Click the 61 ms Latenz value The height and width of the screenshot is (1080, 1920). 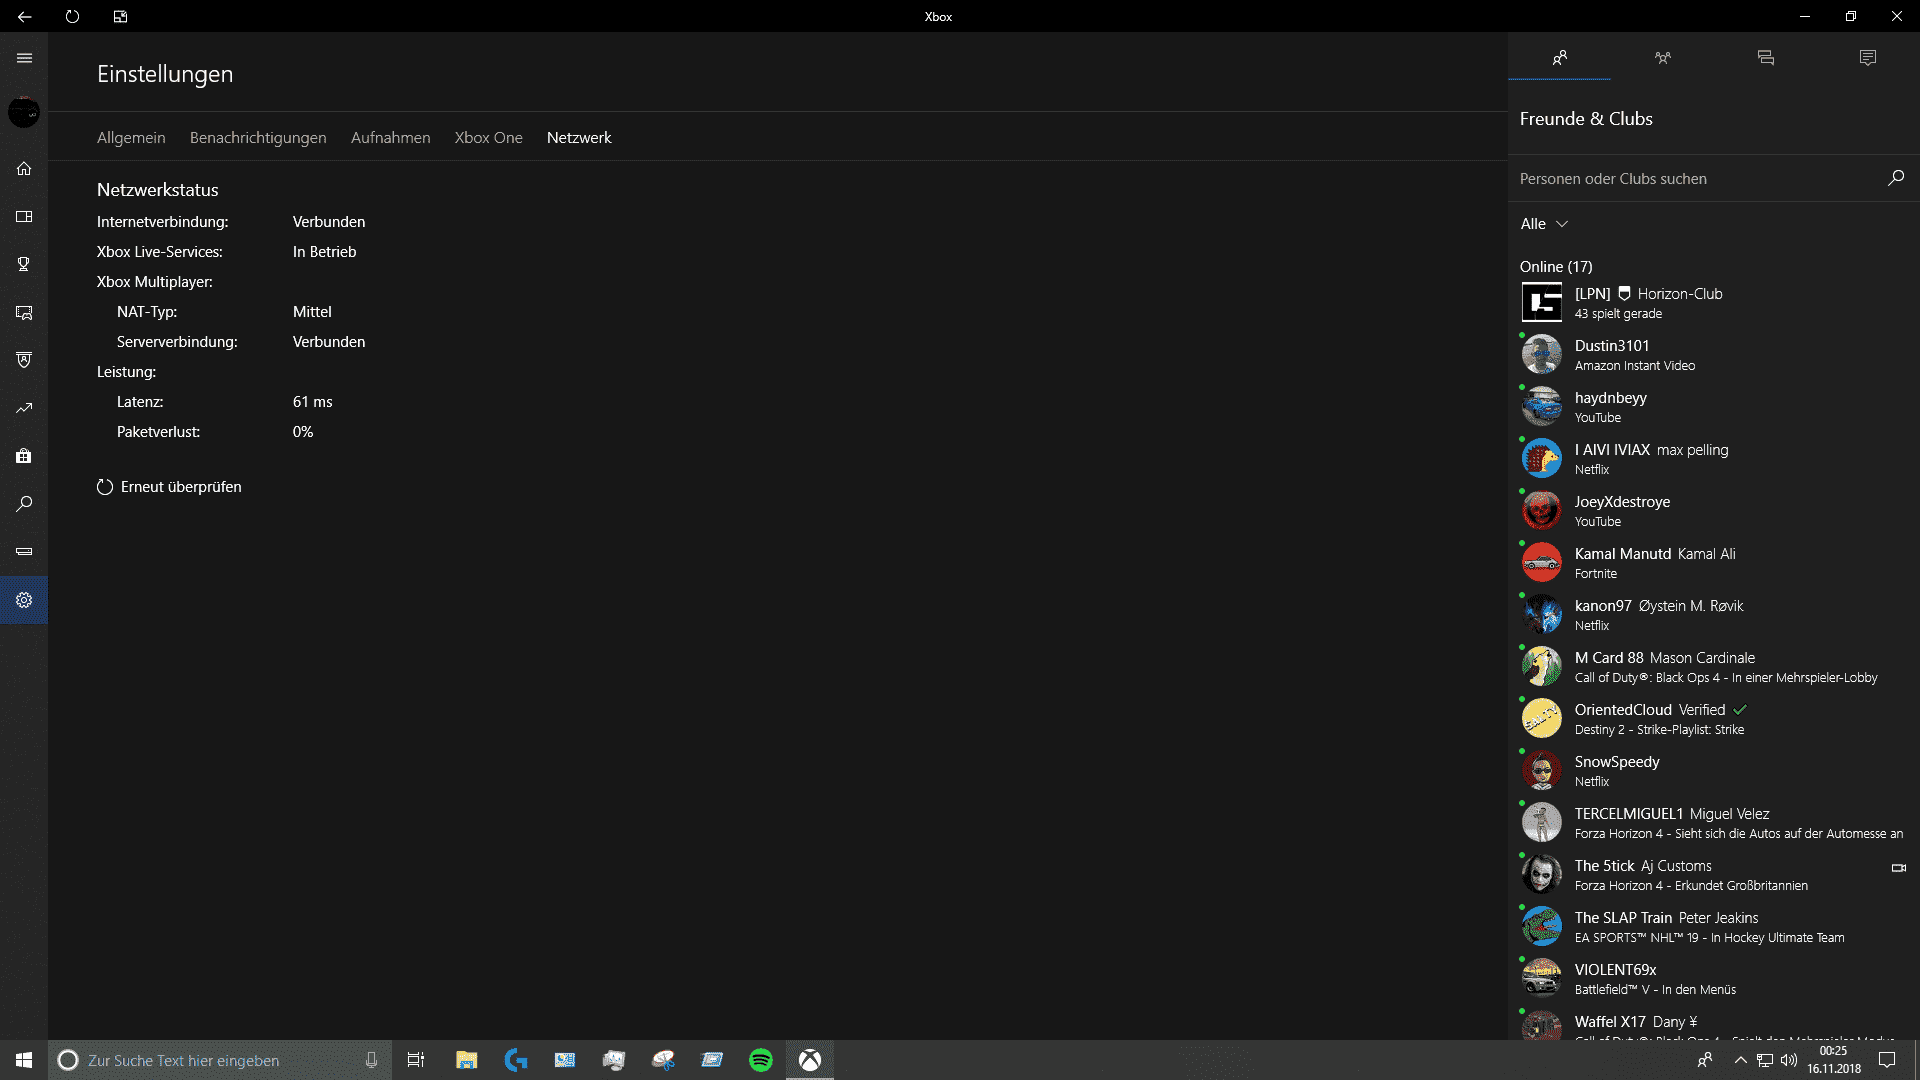click(313, 402)
